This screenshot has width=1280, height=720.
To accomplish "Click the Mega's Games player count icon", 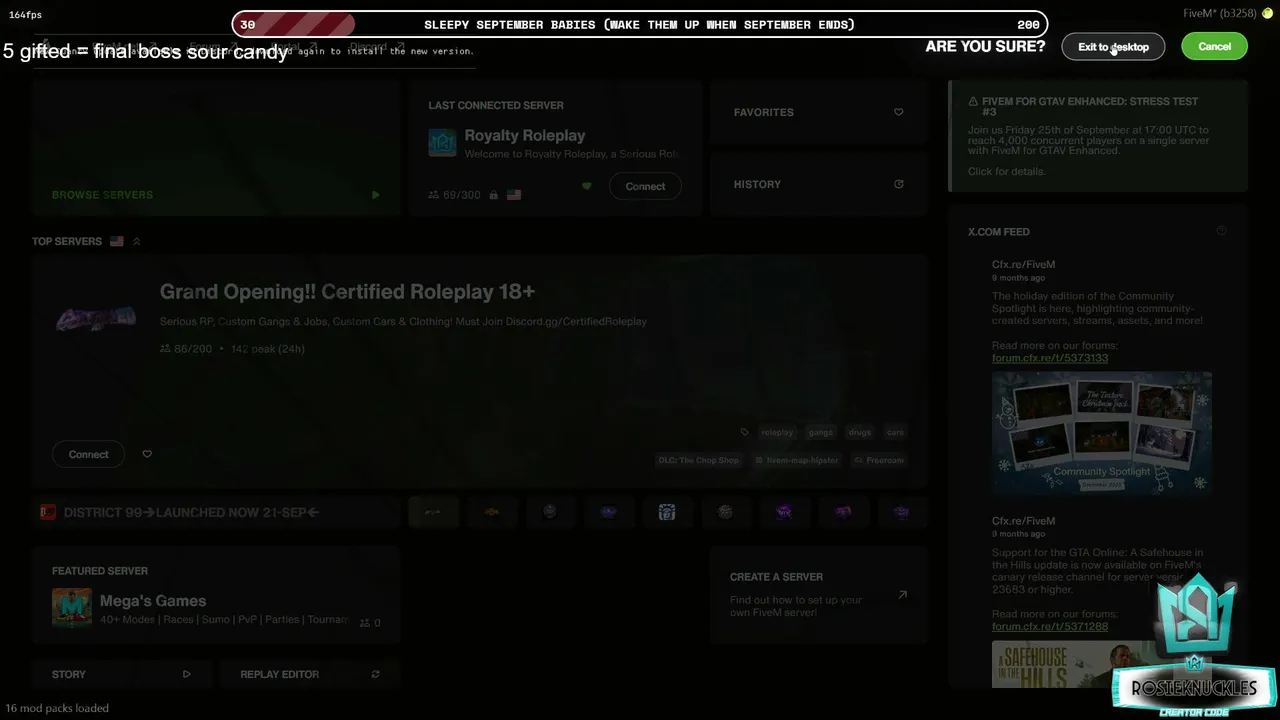I will tap(365, 622).
